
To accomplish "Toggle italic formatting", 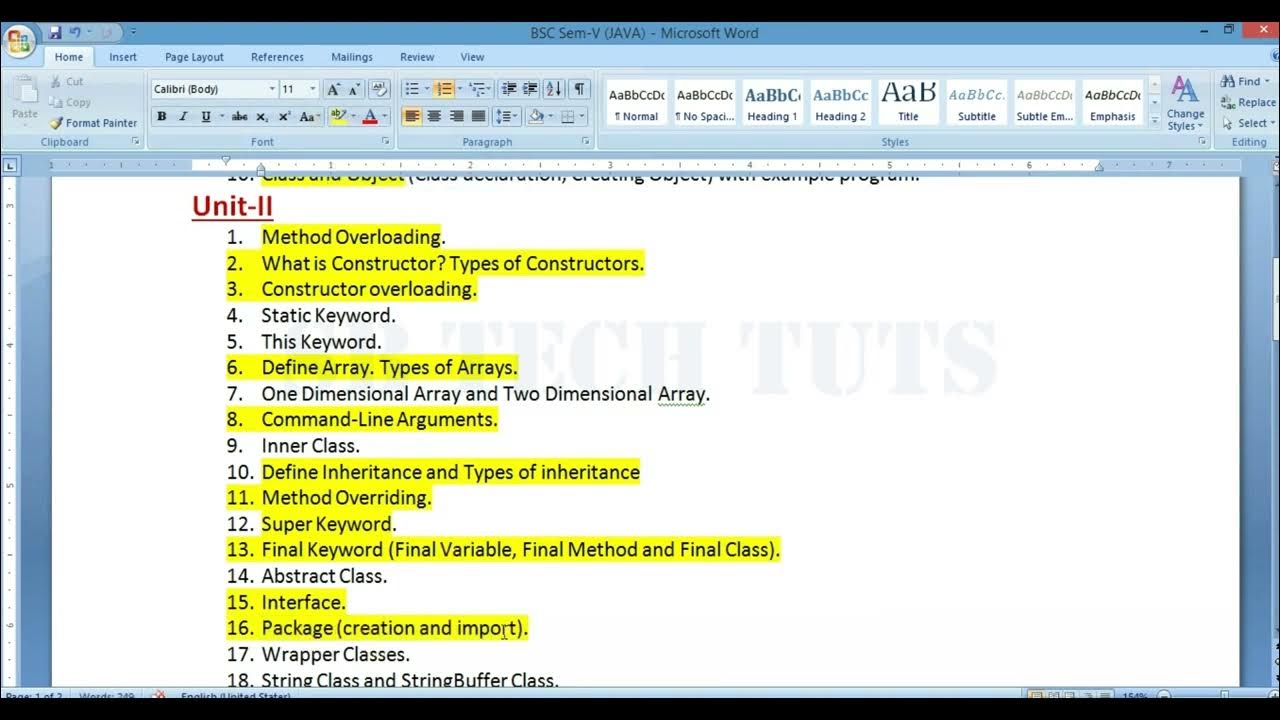I will [183, 117].
